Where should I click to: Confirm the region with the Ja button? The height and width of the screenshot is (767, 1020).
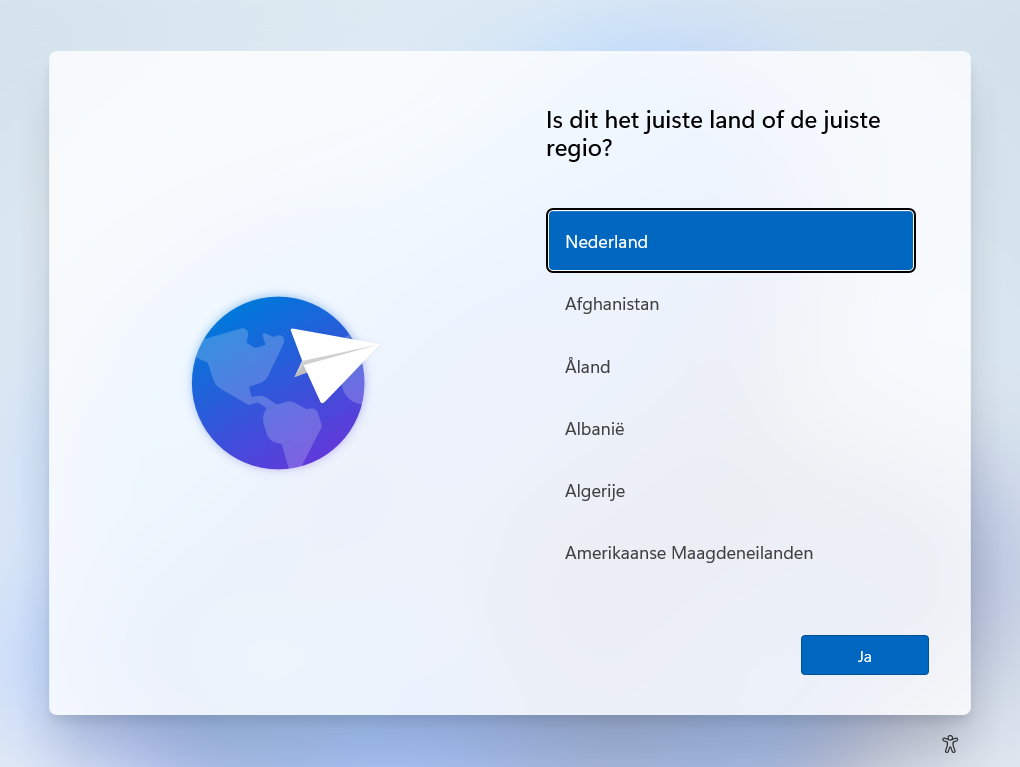(x=865, y=655)
